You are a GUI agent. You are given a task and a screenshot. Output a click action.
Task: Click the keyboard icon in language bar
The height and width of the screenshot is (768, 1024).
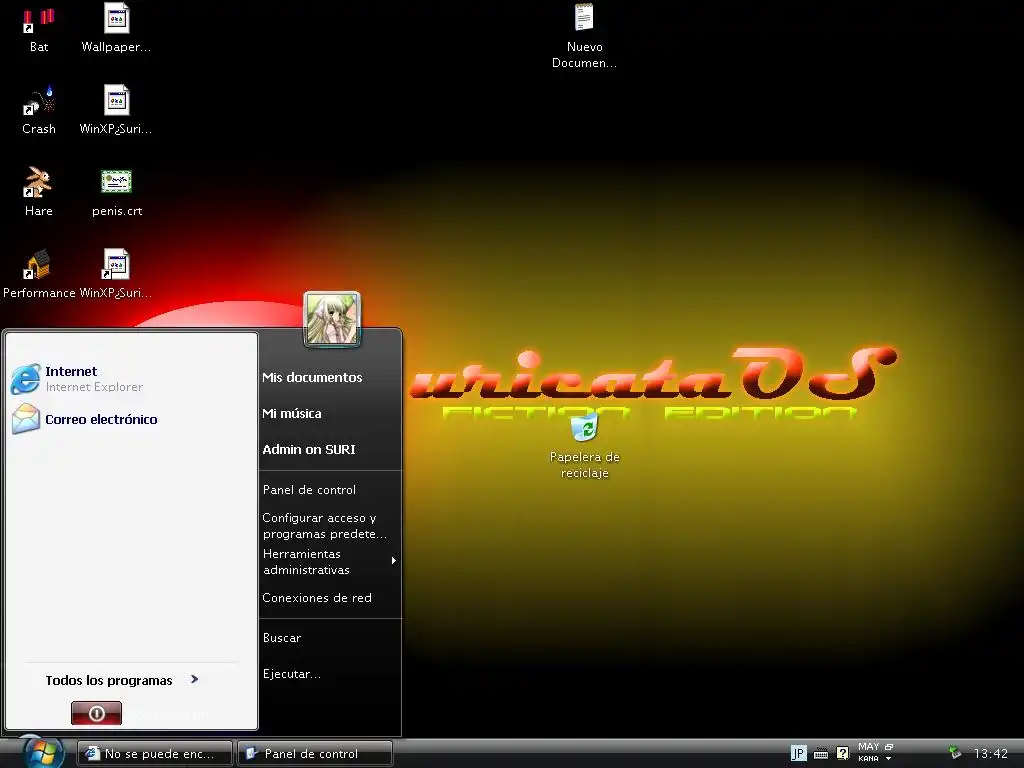(x=821, y=754)
